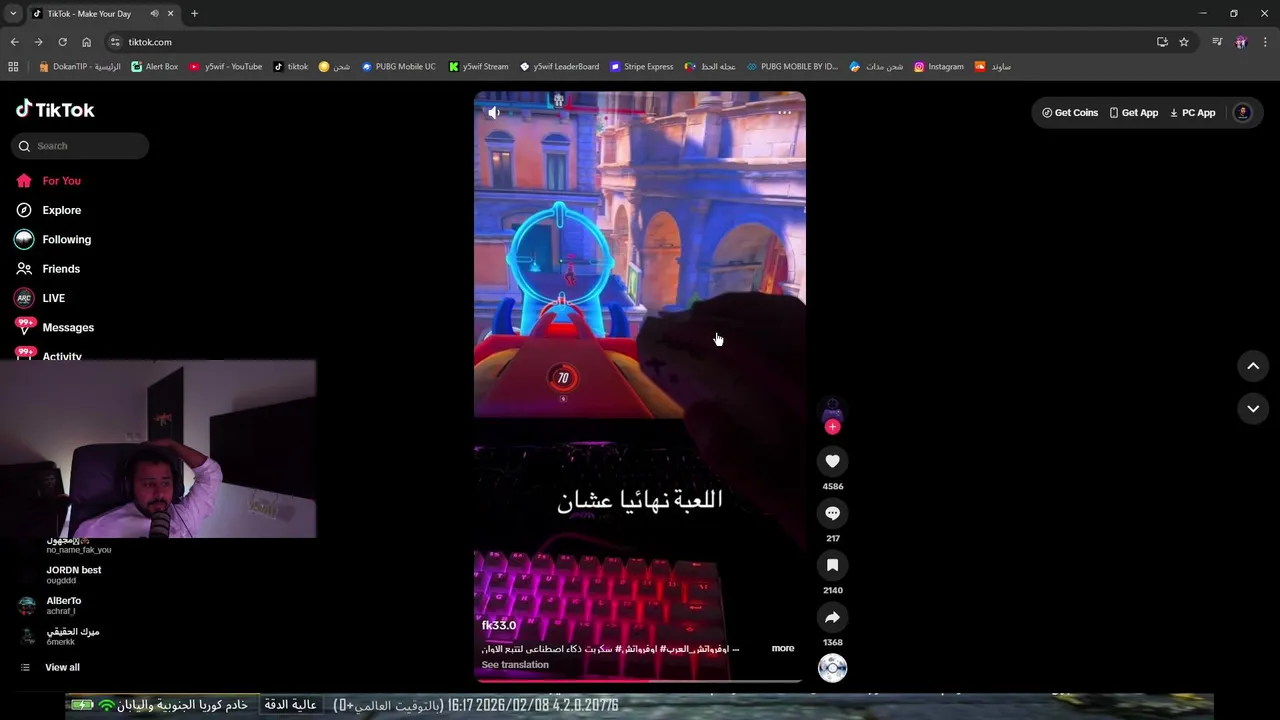Click View all following accounts
This screenshot has height=720, width=1280.
pyautogui.click(x=62, y=667)
